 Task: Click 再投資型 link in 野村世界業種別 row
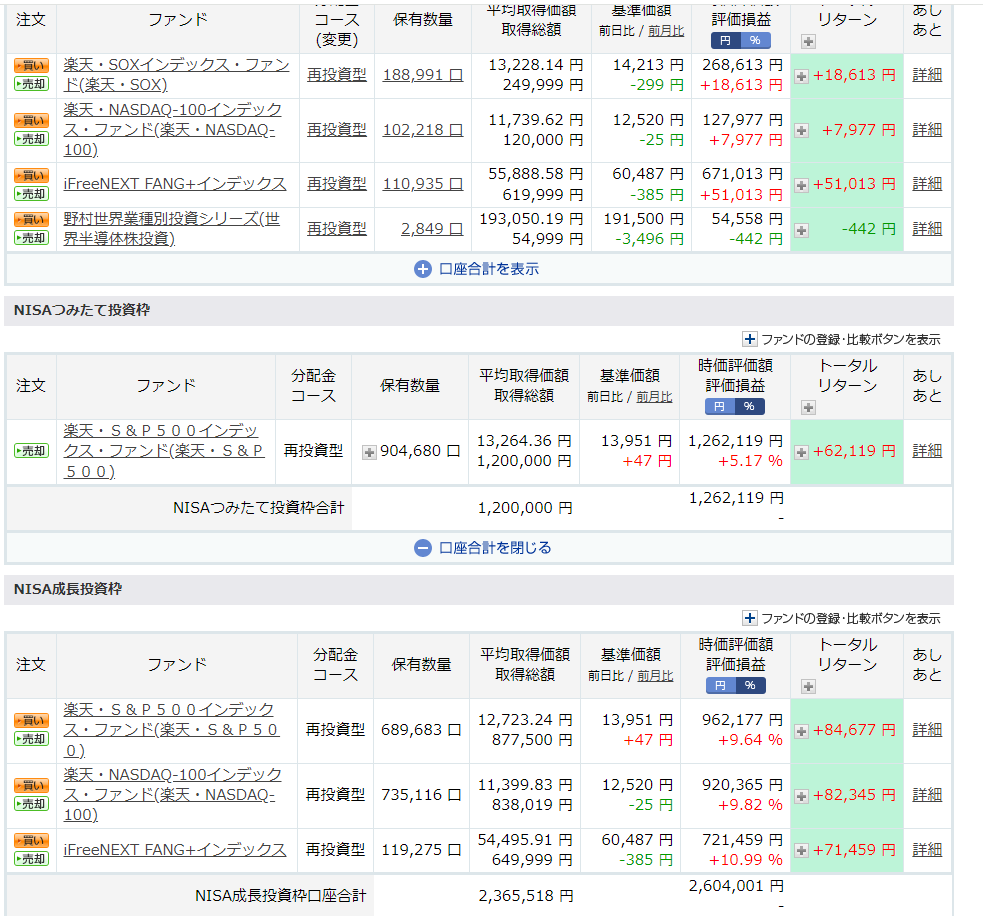[337, 229]
